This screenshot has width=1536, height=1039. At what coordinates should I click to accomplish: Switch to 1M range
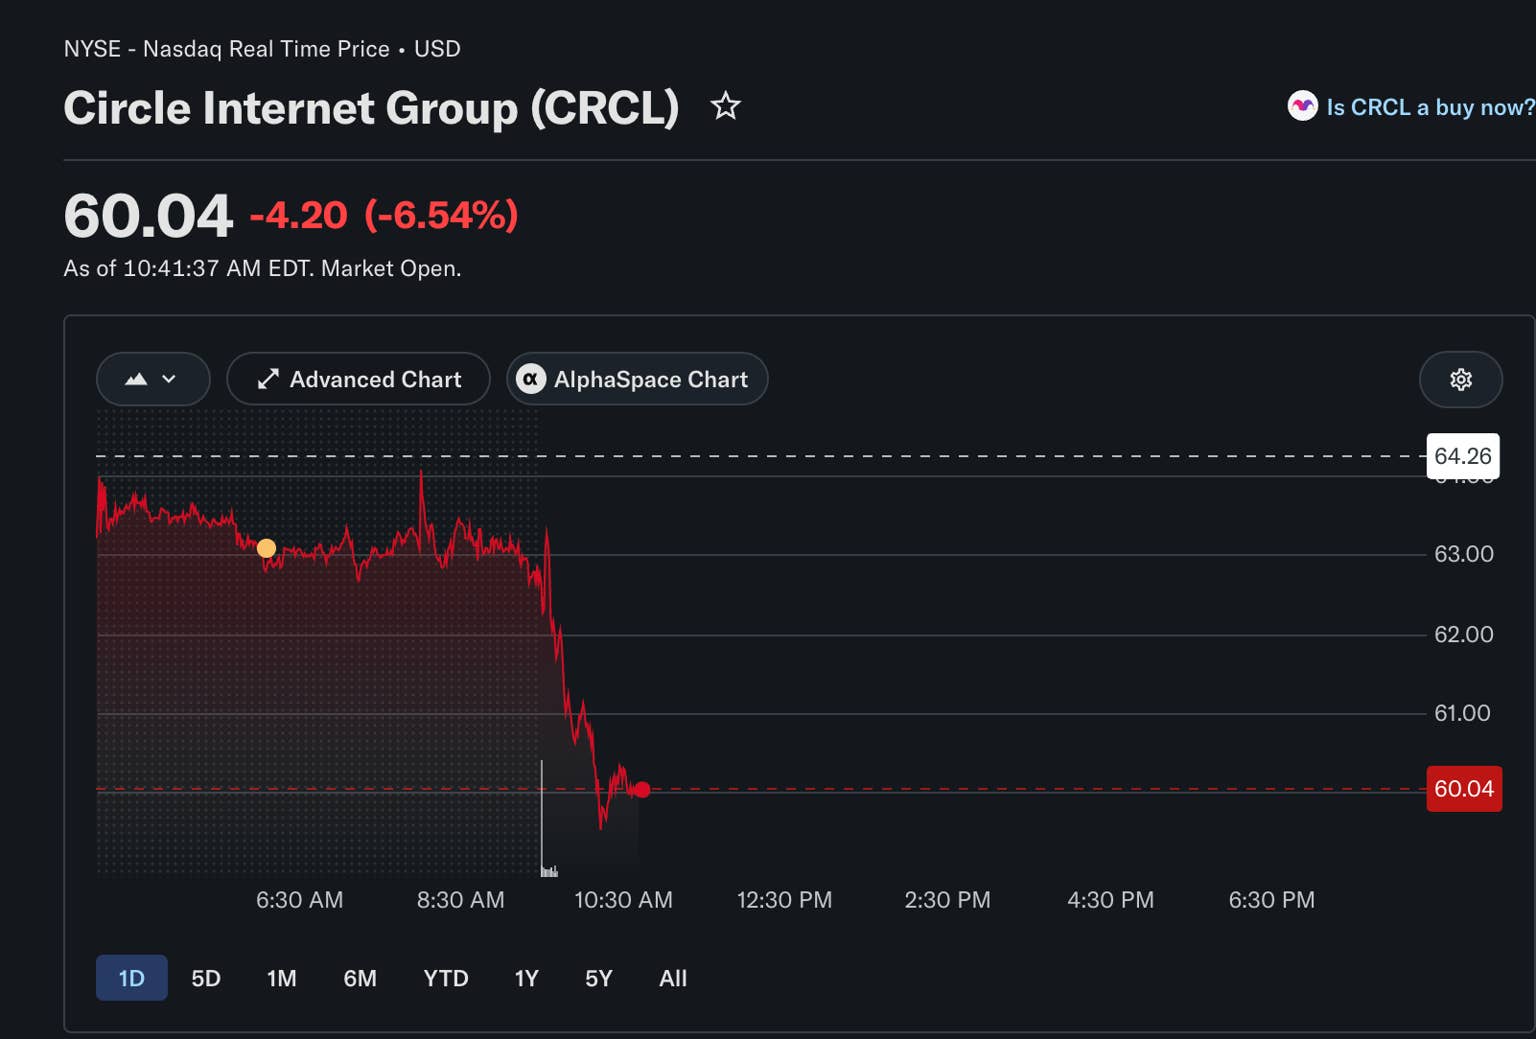(x=282, y=978)
